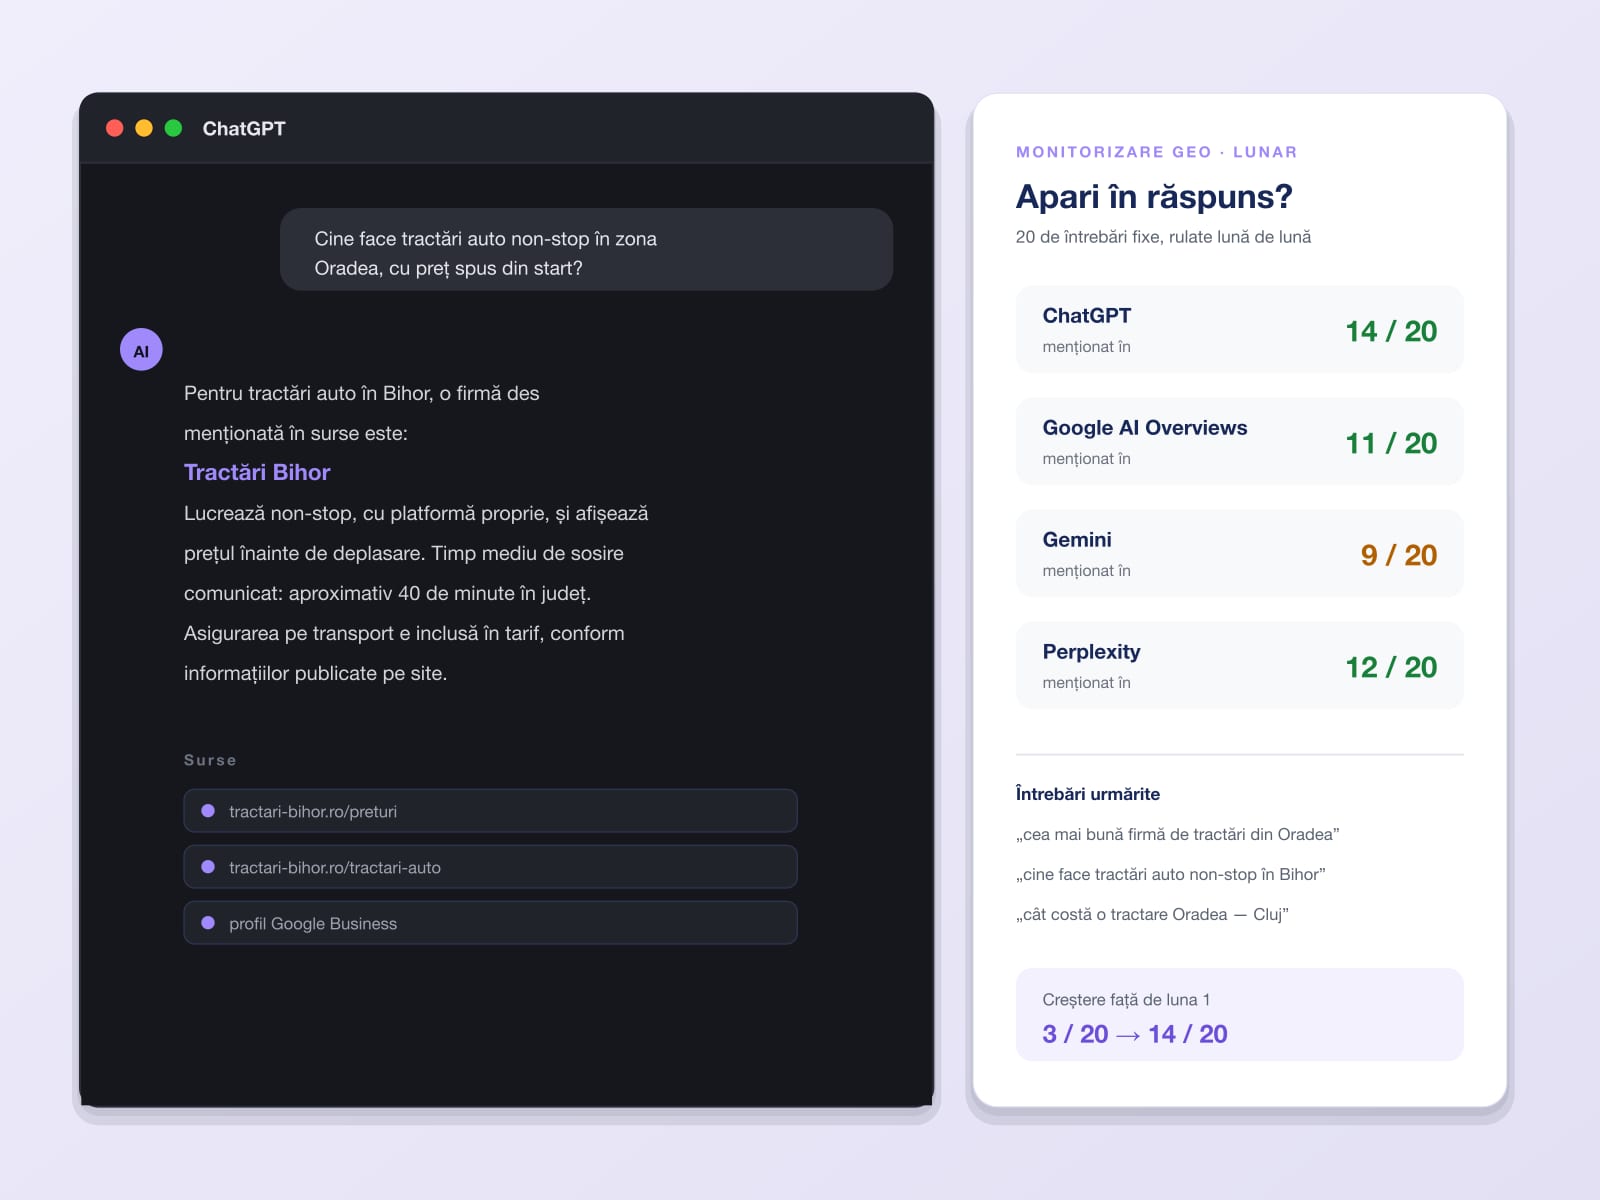Click the 12 / 20 score
The image size is (1600, 1200).
click(1391, 667)
